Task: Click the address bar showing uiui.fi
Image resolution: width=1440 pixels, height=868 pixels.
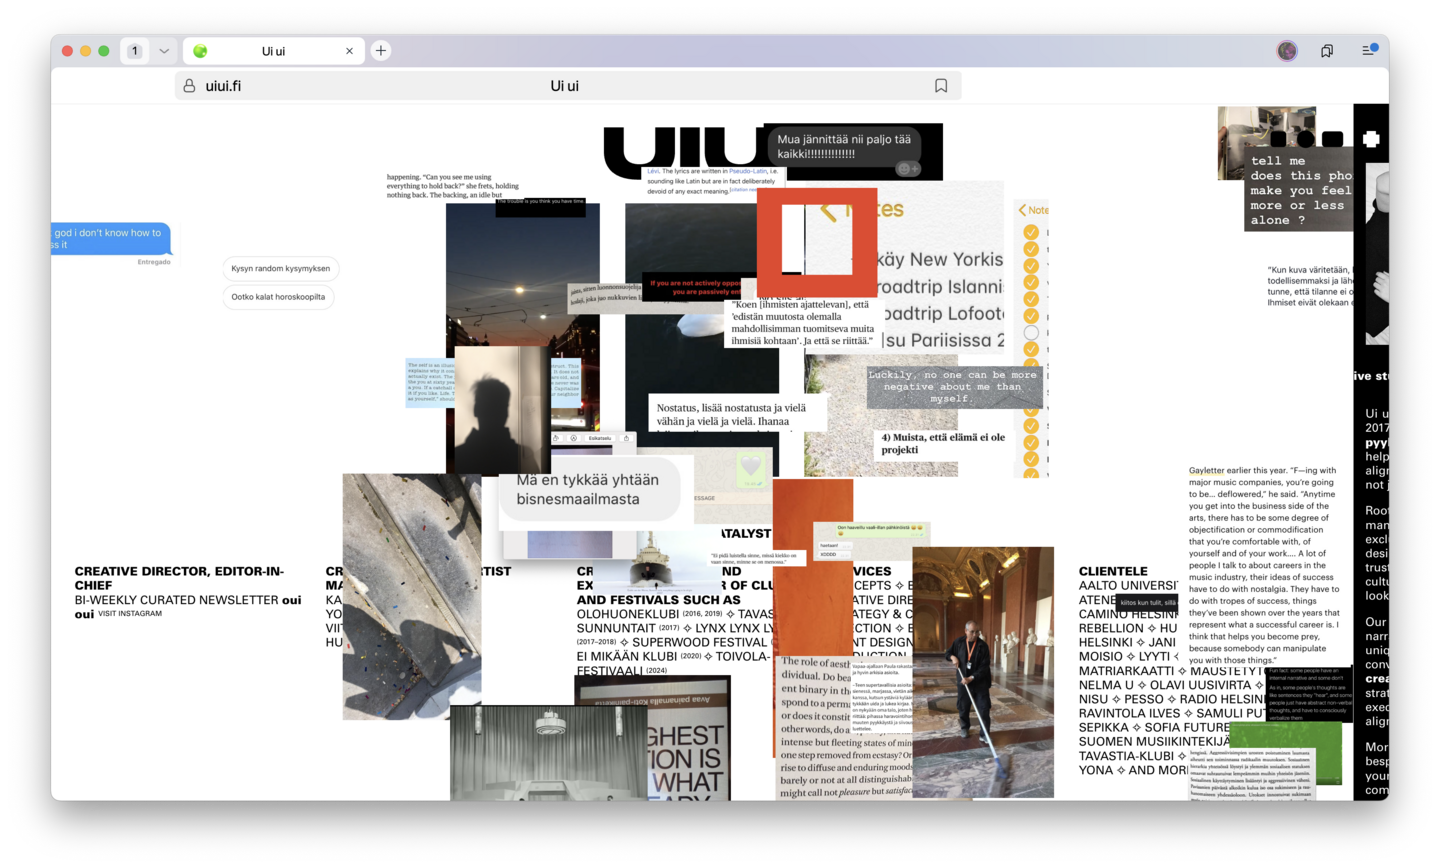Action: [567, 86]
